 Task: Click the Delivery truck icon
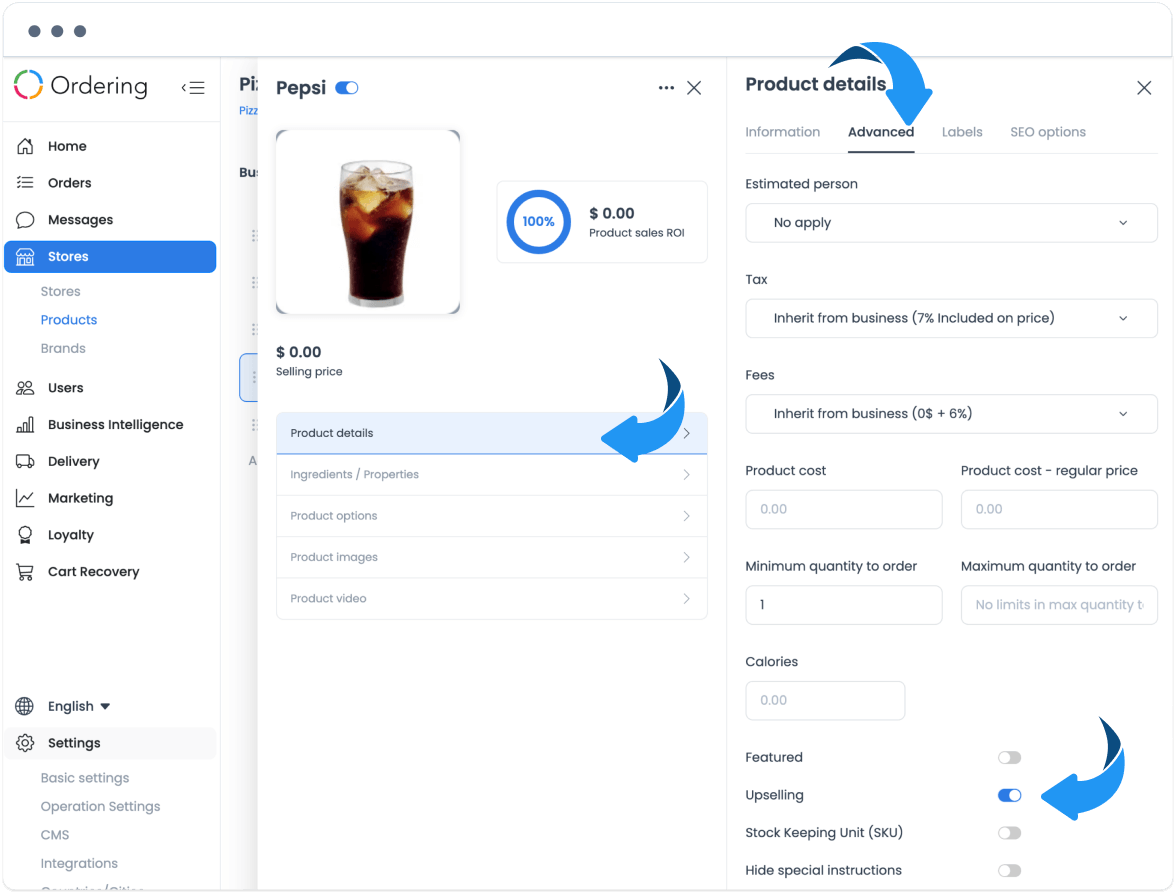[x=25, y=461]
